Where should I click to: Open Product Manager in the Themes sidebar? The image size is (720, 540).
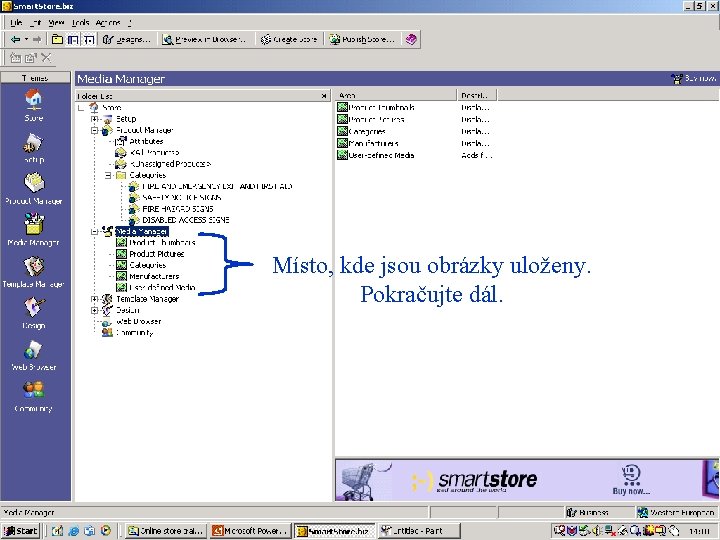click(x=34, y=188)
